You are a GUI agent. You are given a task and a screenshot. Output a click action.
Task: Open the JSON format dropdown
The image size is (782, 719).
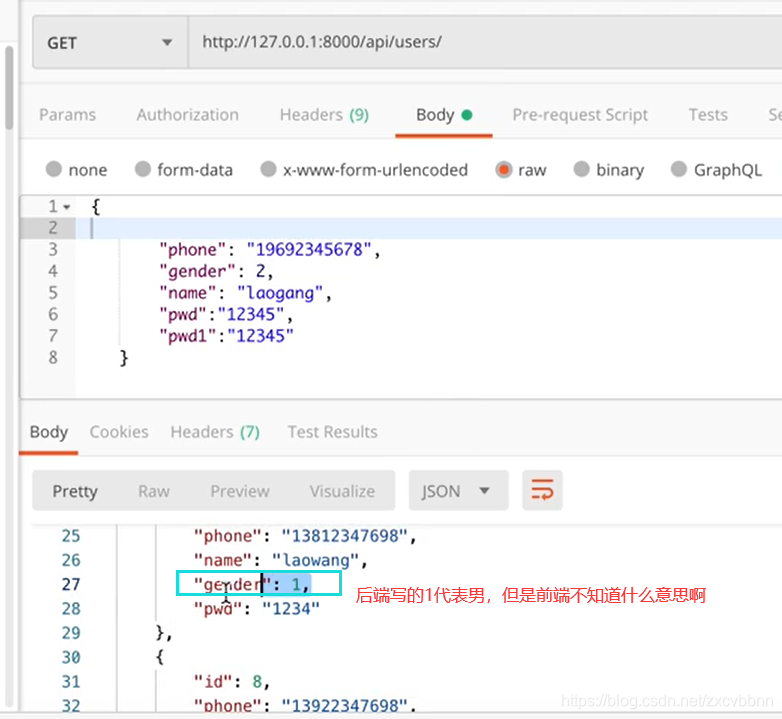458,491
